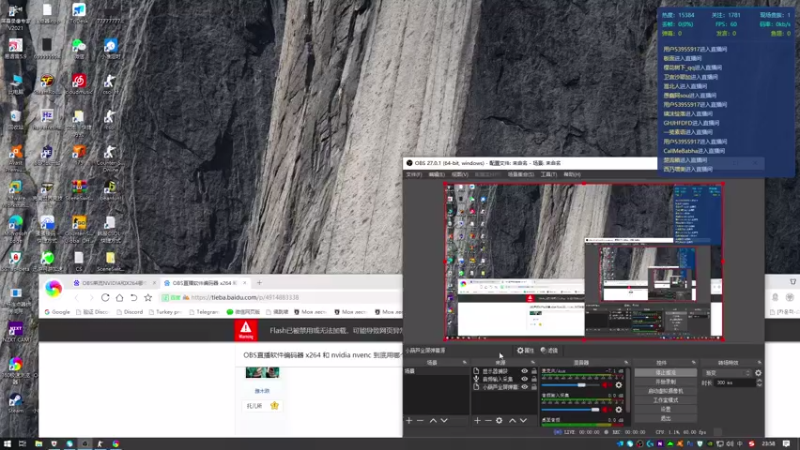The image size is (800, 450).
Task: Click the 音频输入采集 volume slider
Action: point(571,409)
